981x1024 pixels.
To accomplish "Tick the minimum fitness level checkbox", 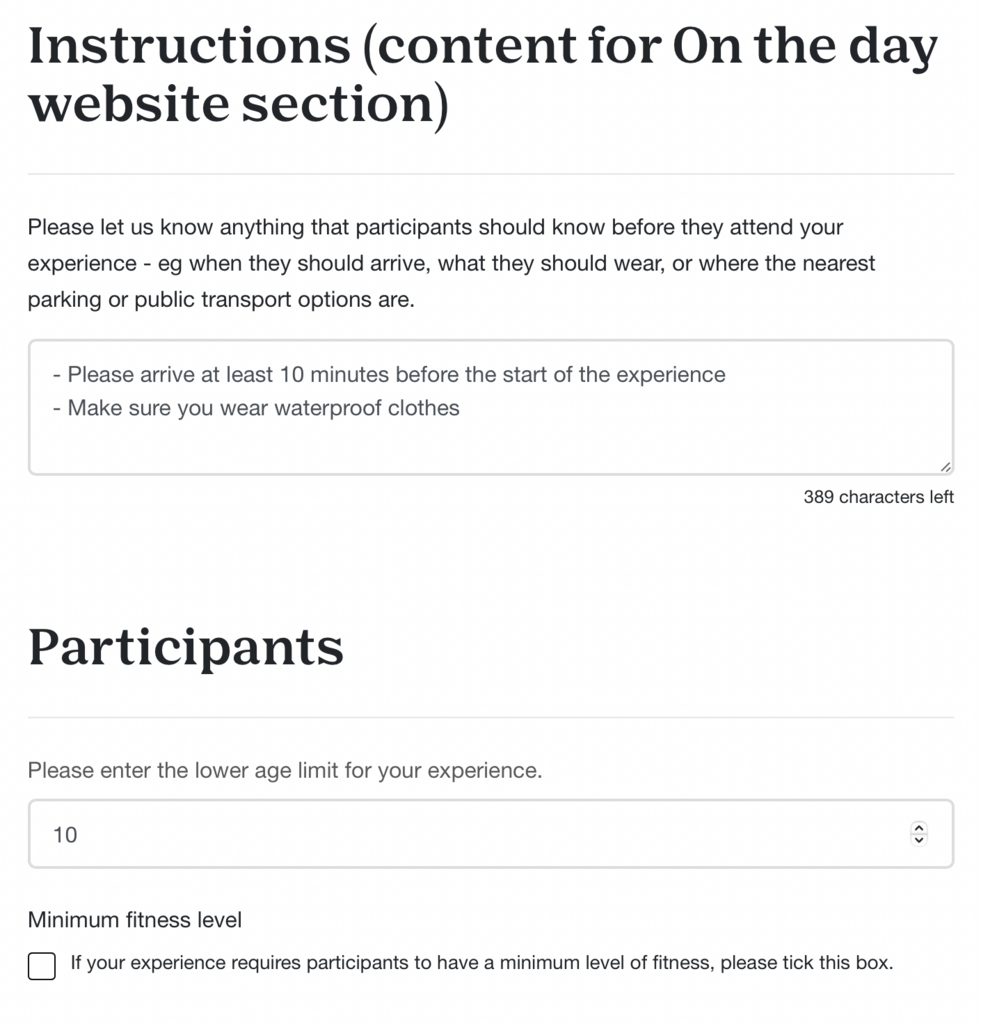I will click(x=42, y=966).
